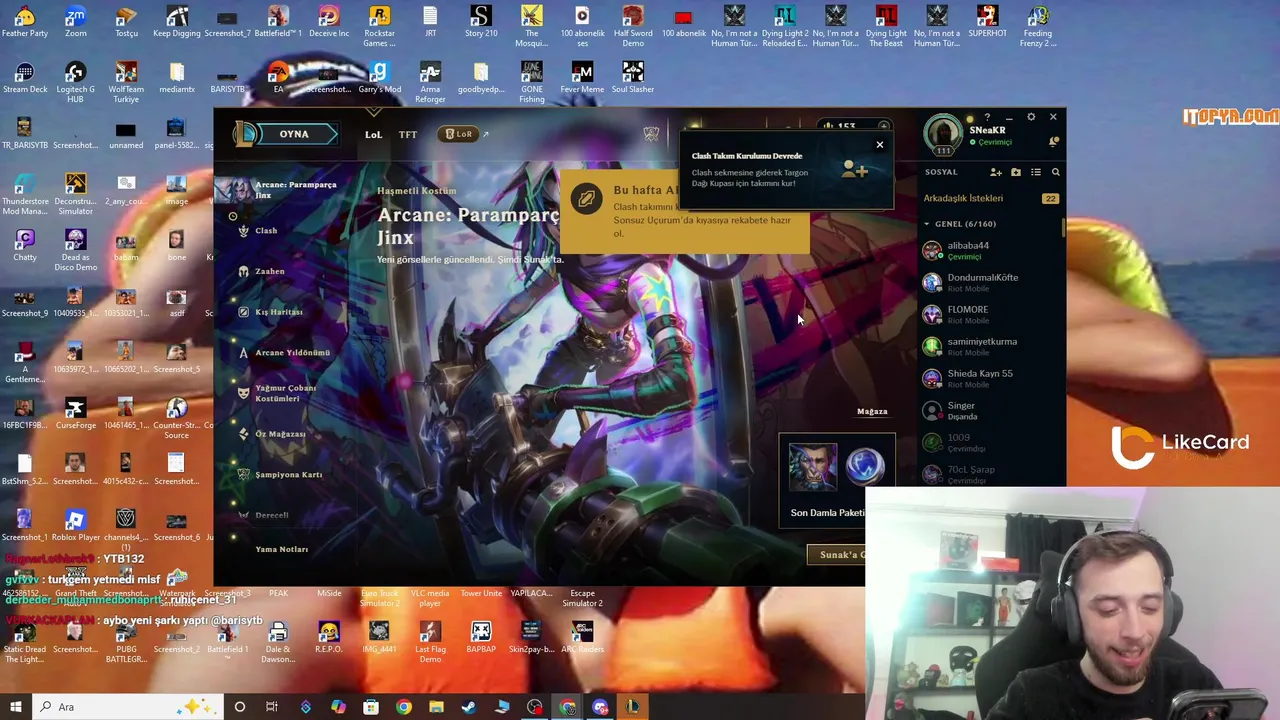Switch to the TFT tab
The height and width of the screenshot is (720, 1280).
click(408, 134)
